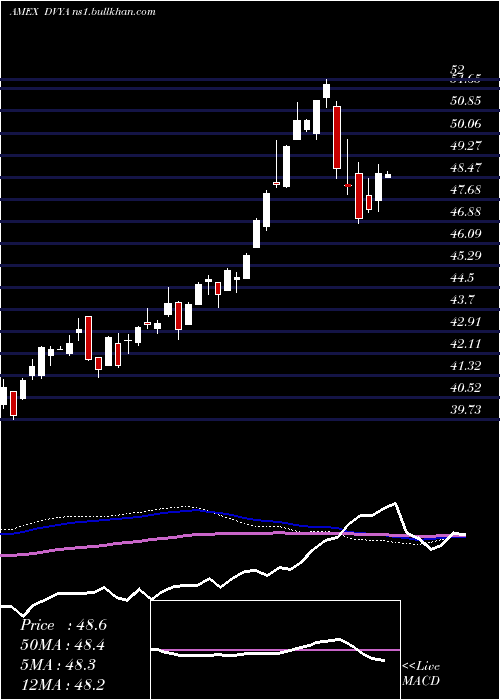Screen dimensions: 500x700
Task: Select the 40.52 price axis label
Action: pos(466,388)
